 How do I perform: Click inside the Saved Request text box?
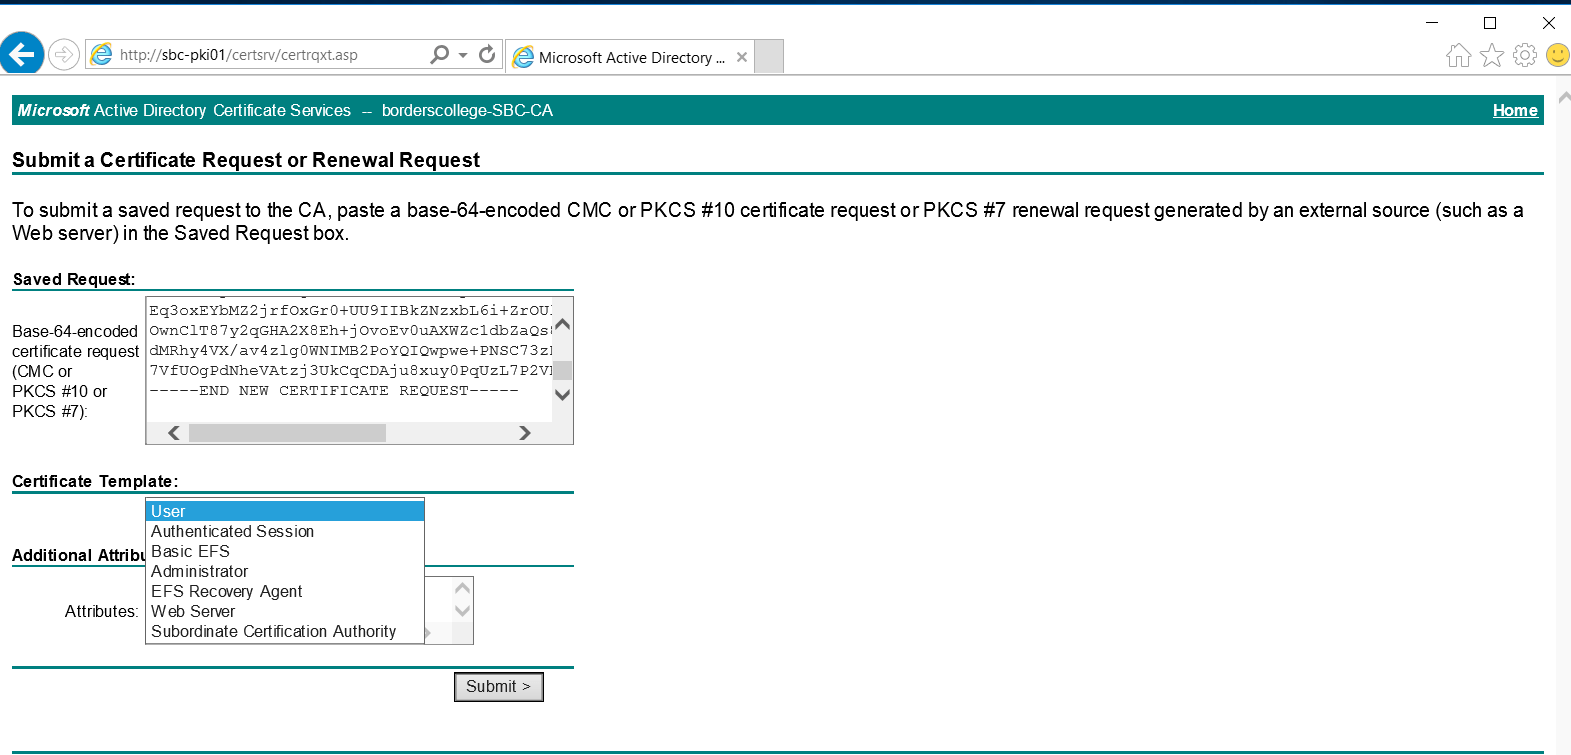coord(350,360)
